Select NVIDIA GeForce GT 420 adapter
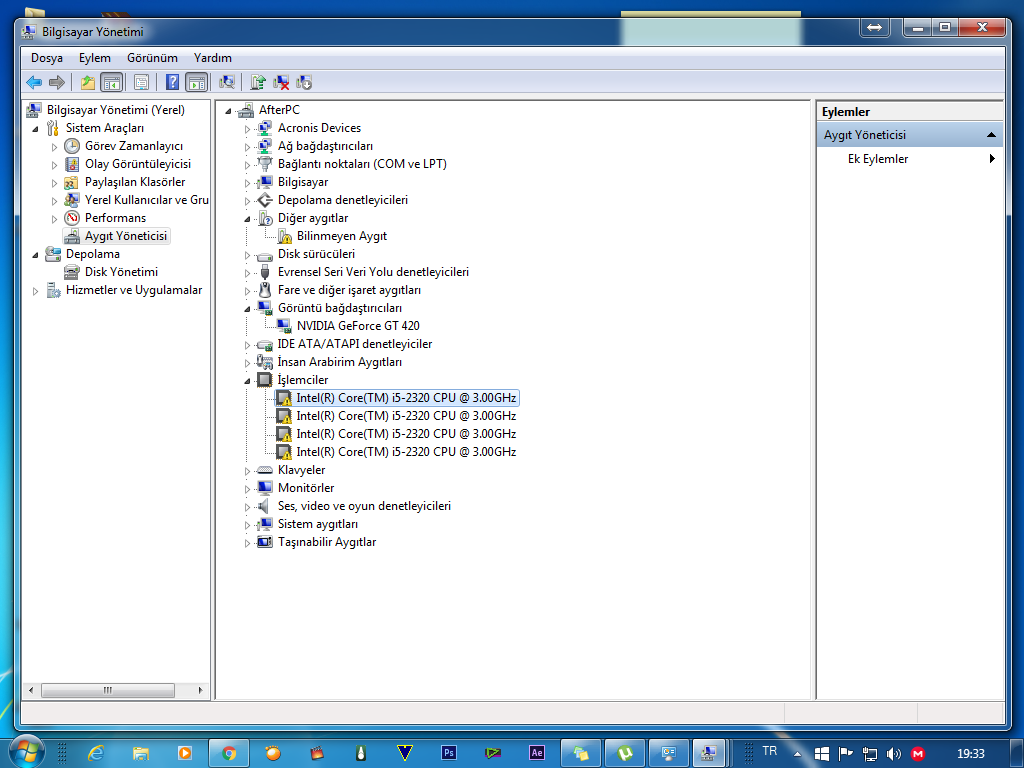 point(358,325)
